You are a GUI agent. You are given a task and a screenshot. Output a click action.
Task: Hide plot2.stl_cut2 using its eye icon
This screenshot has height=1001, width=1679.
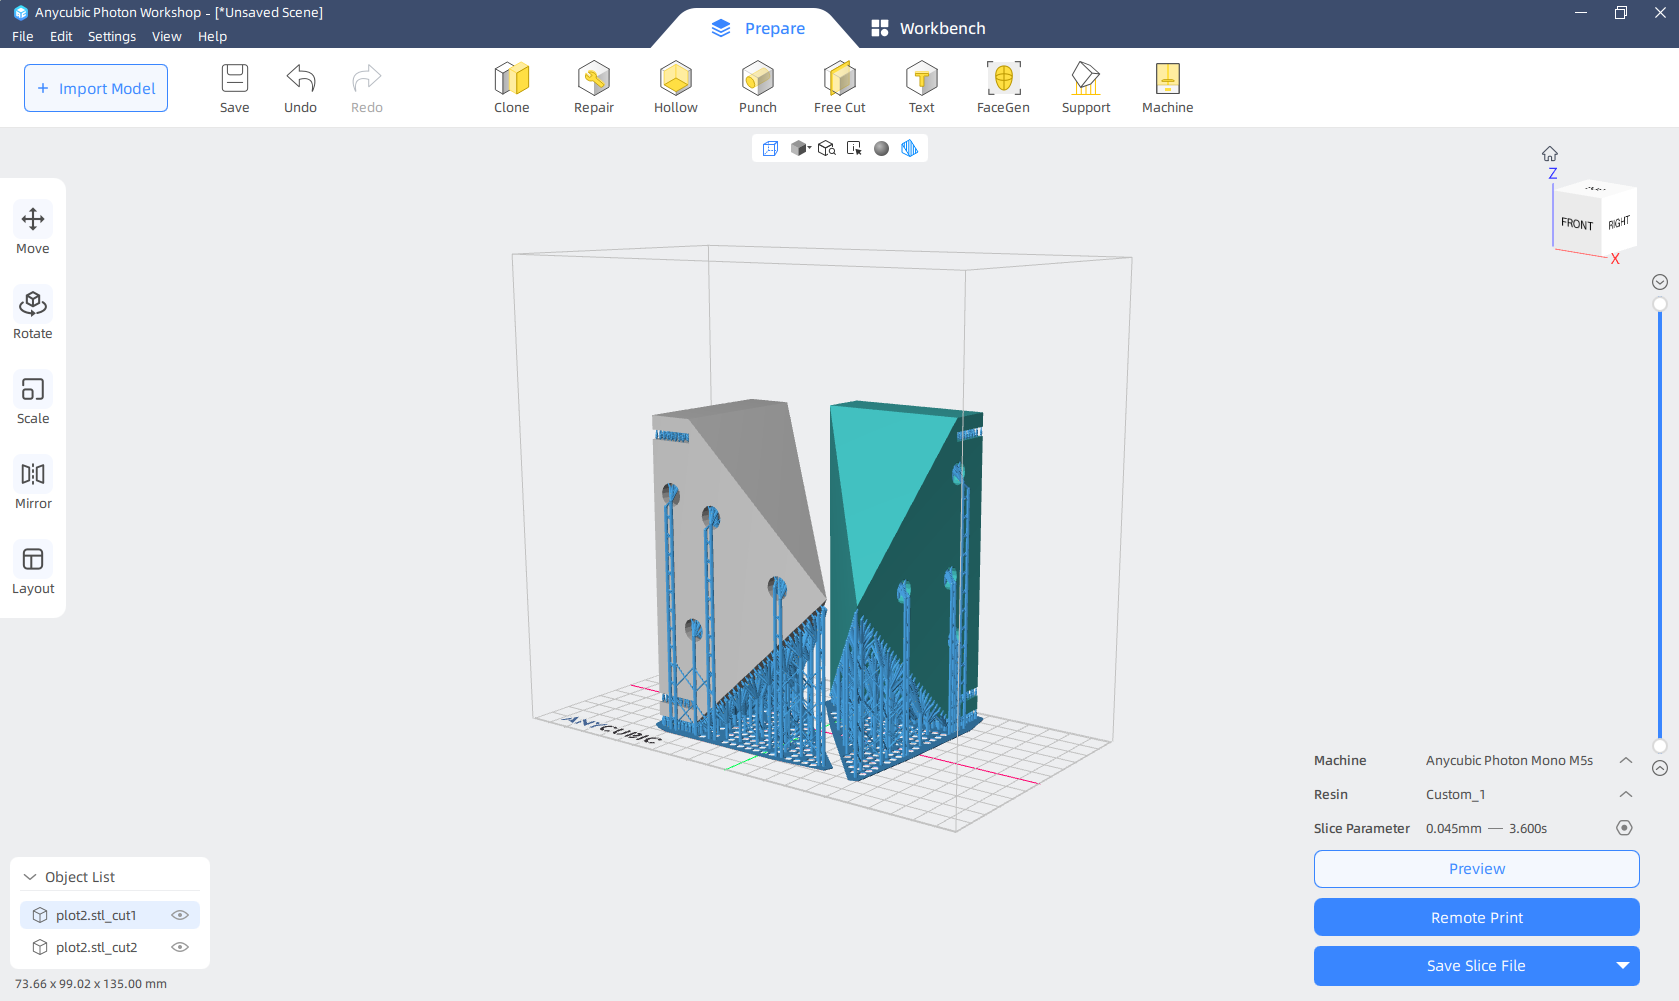[x=180, y=947]
